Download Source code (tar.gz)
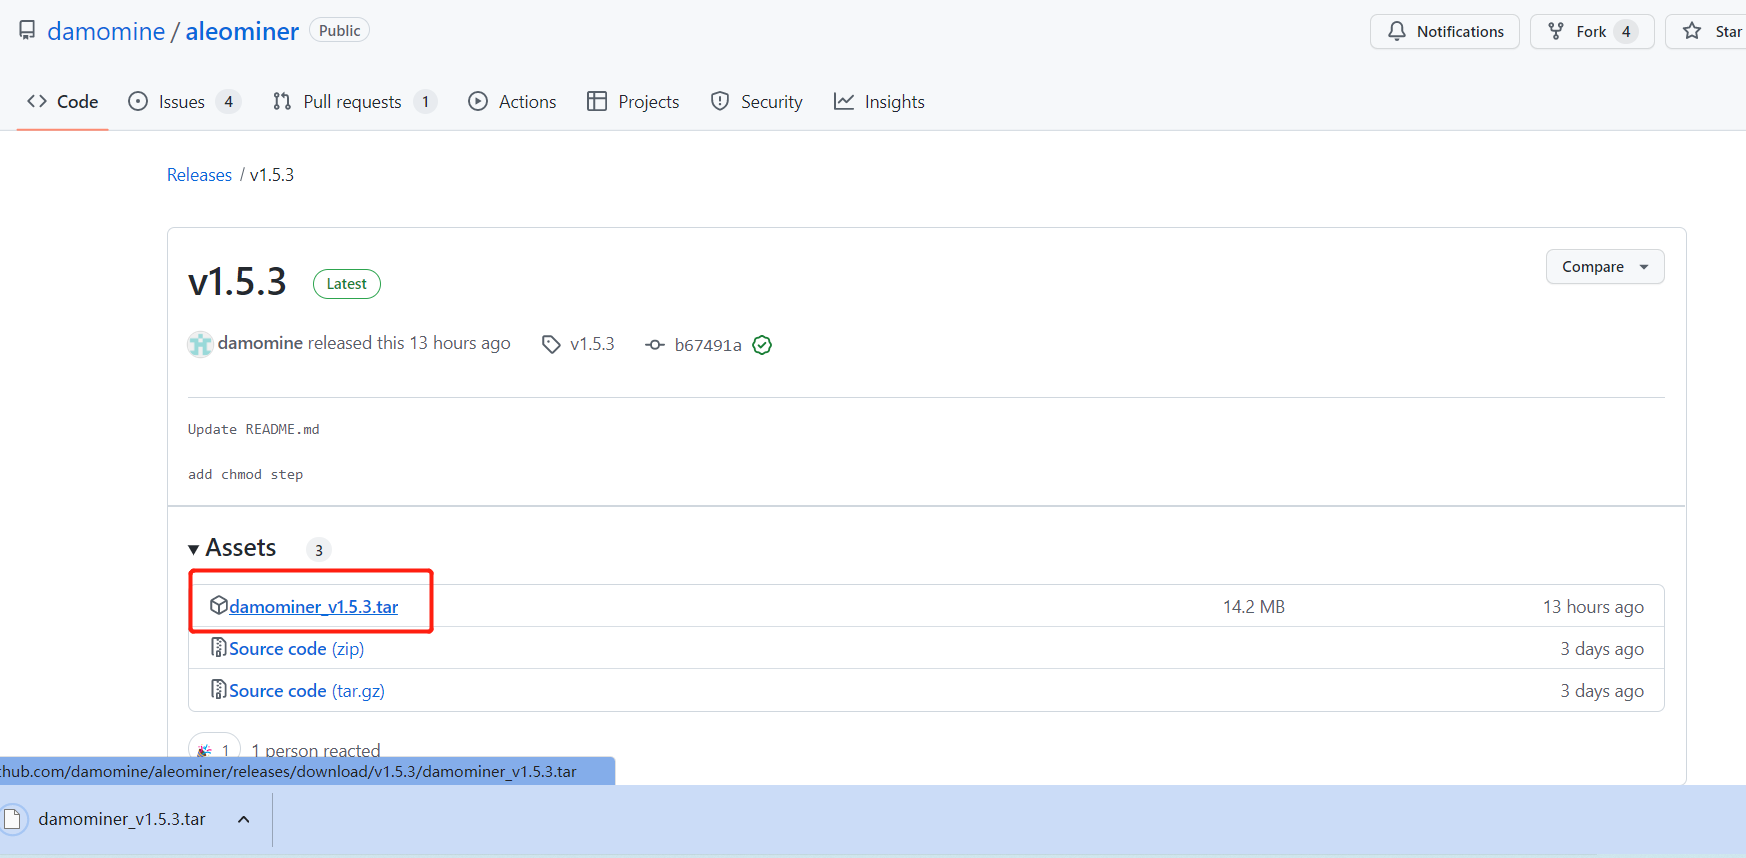 point(307,690)
